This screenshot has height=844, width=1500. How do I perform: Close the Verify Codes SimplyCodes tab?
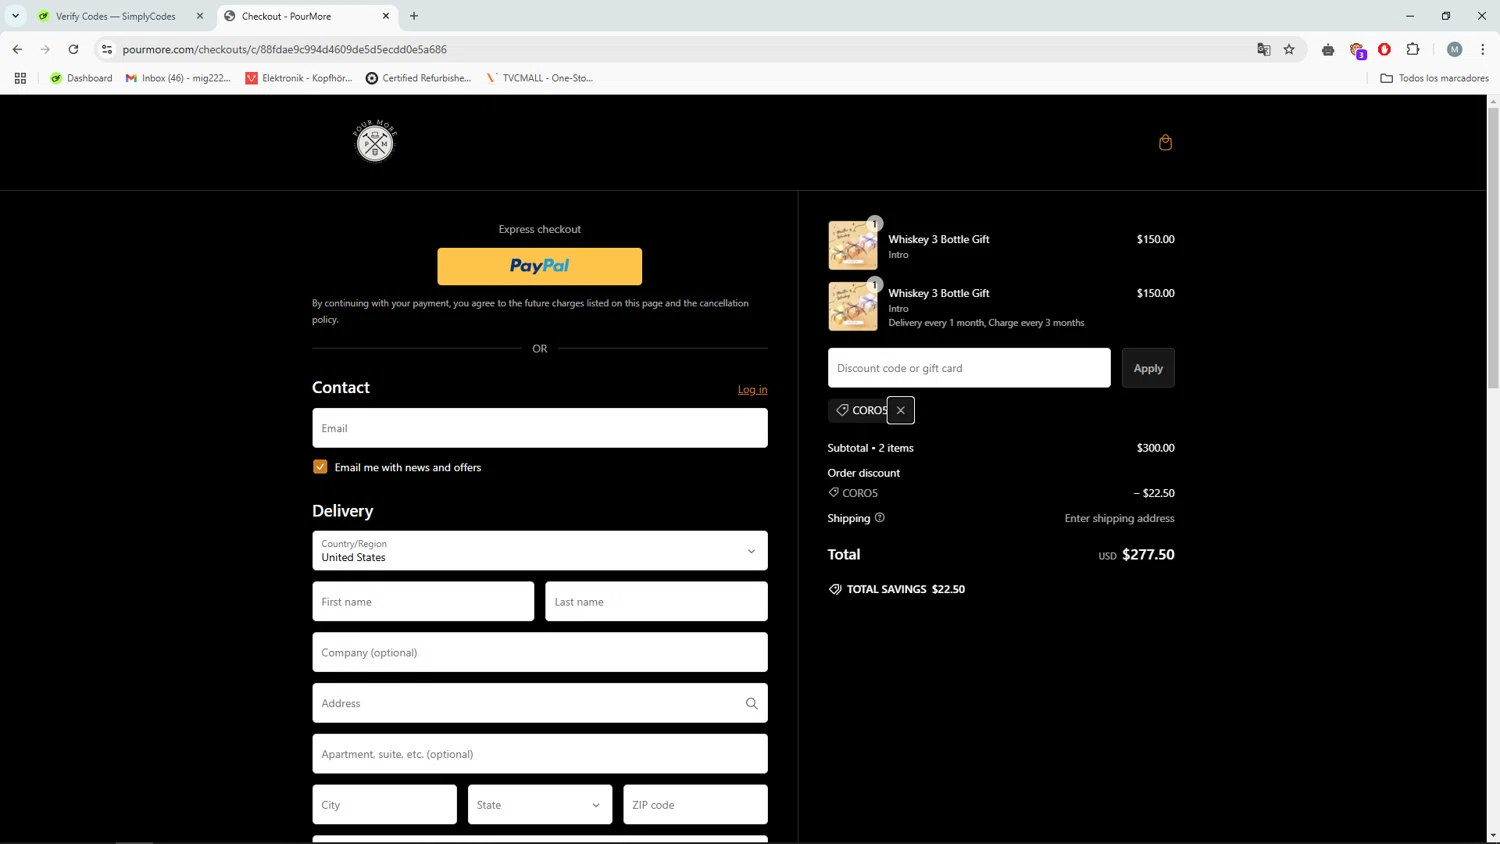[200, 16]
